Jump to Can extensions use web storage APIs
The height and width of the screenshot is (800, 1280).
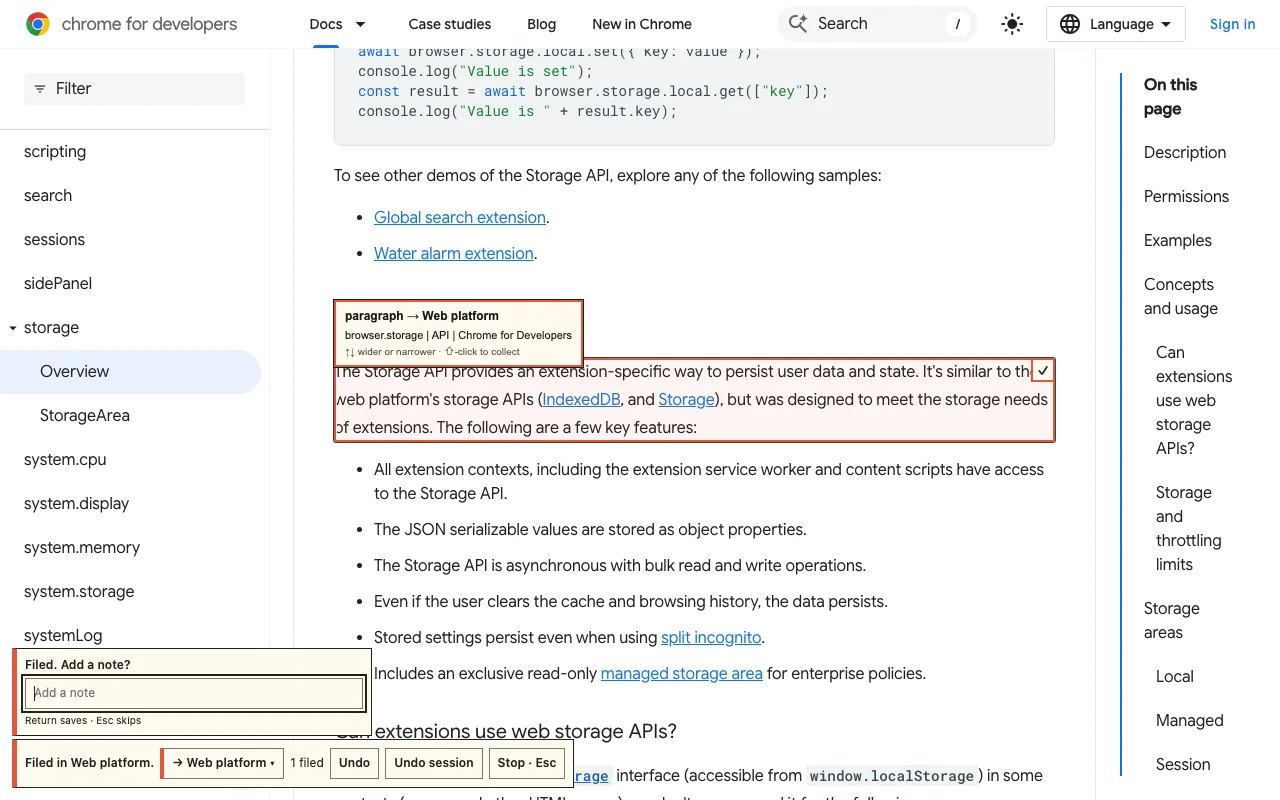click(1194, 401)
